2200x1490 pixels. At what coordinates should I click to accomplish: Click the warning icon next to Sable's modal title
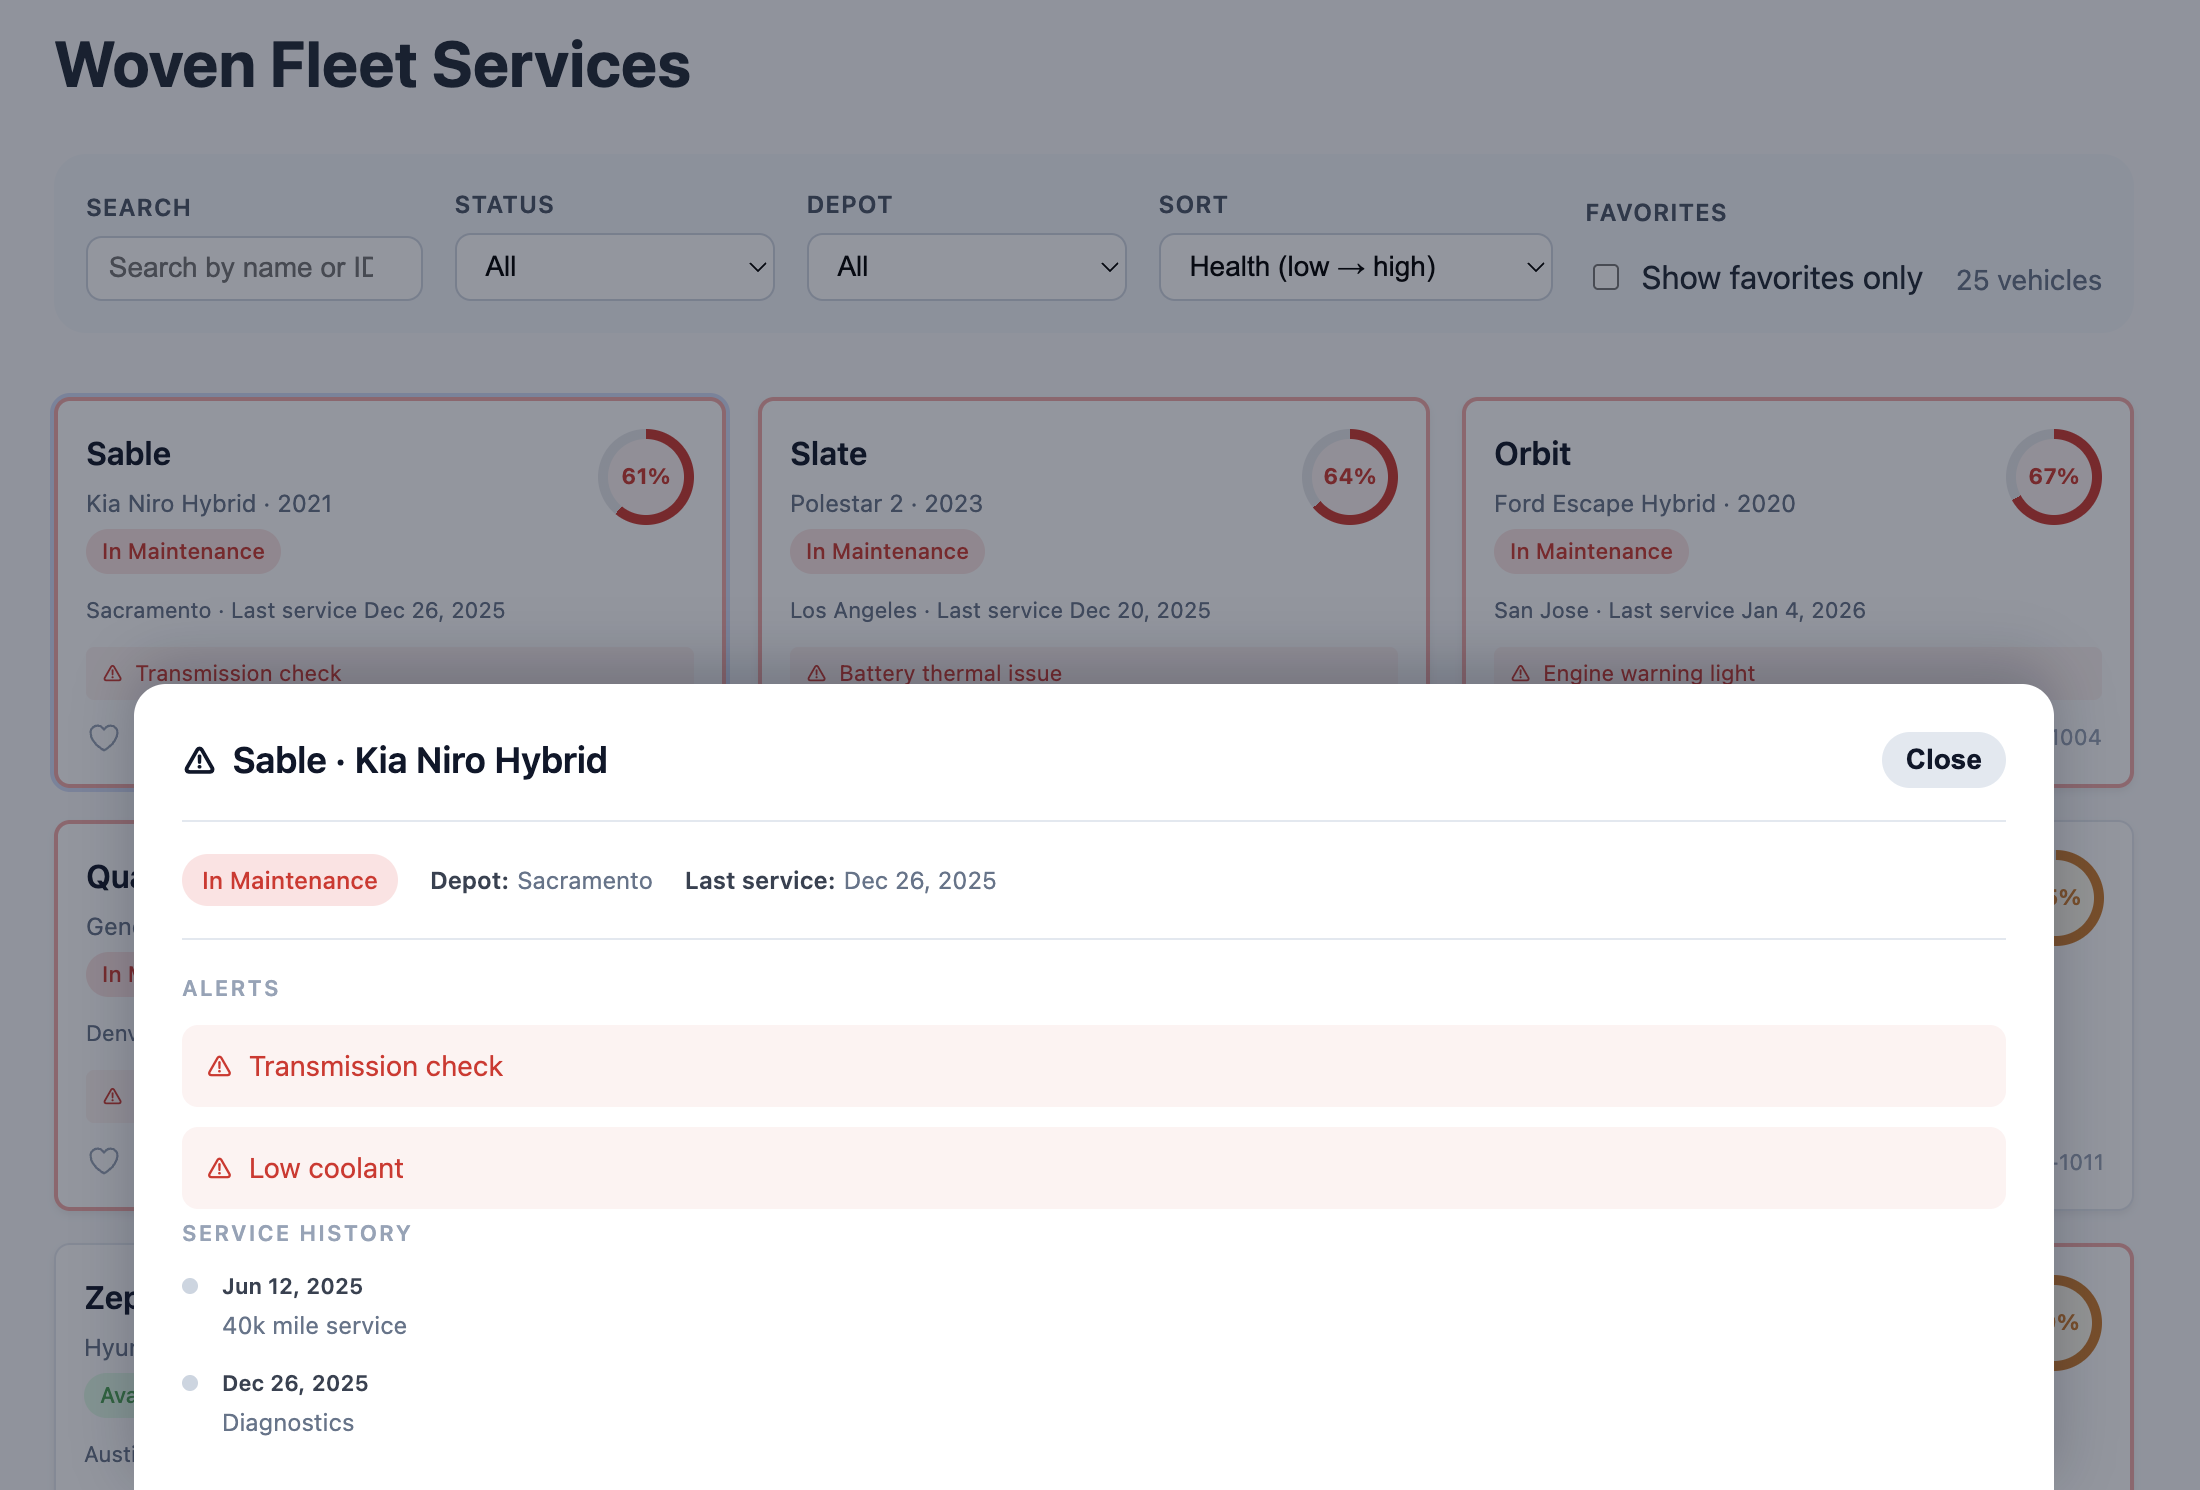point(199,761)
